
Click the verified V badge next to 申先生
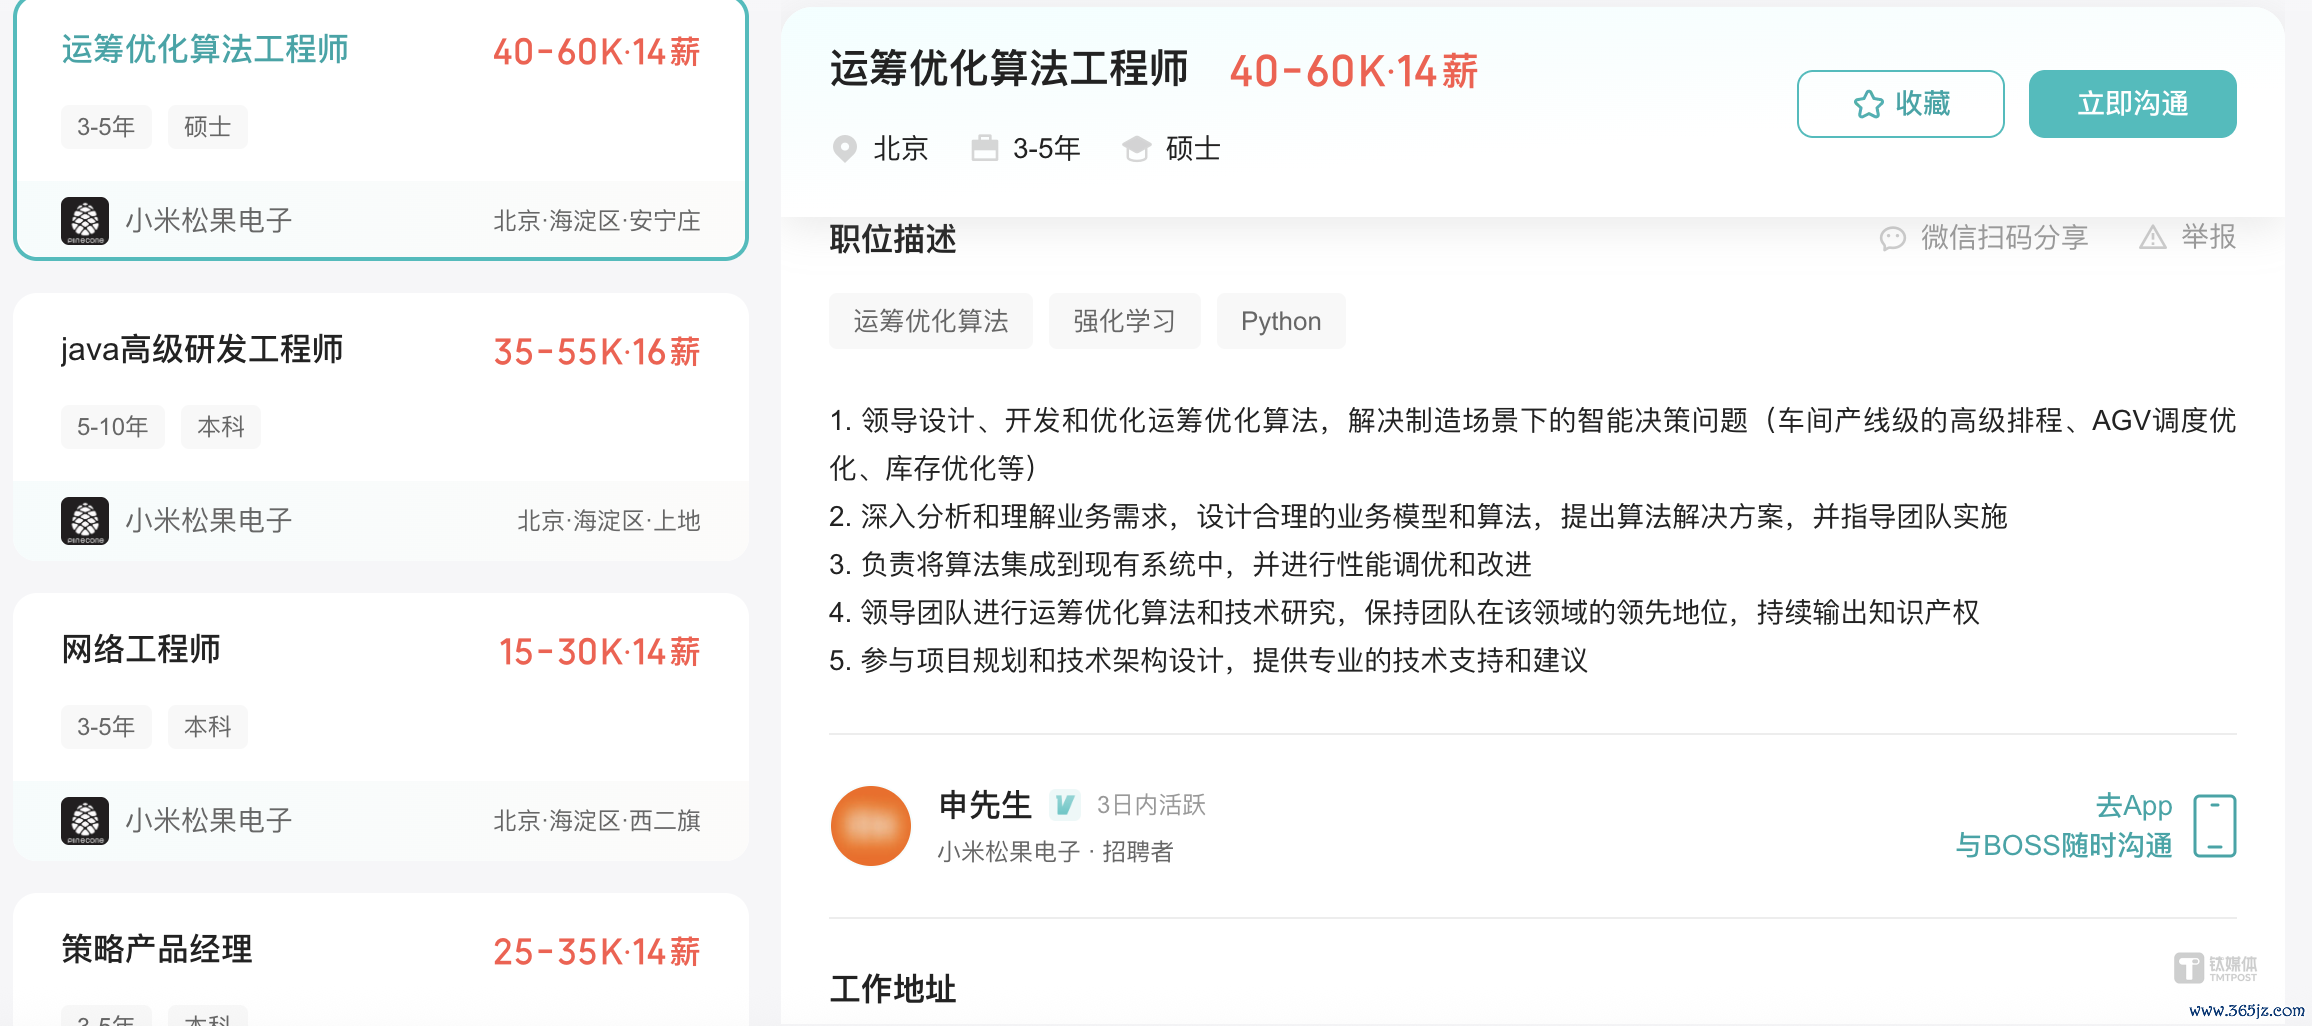pos(1064,804)
